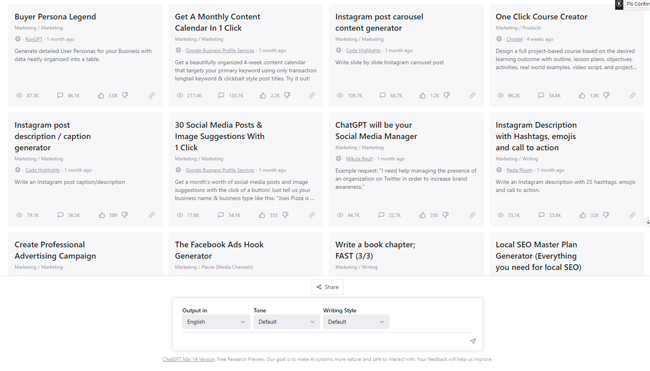This screenshot has height=371, width=650.
Task: Expand the Tone dropdown
Action: (x=286, y=322)
